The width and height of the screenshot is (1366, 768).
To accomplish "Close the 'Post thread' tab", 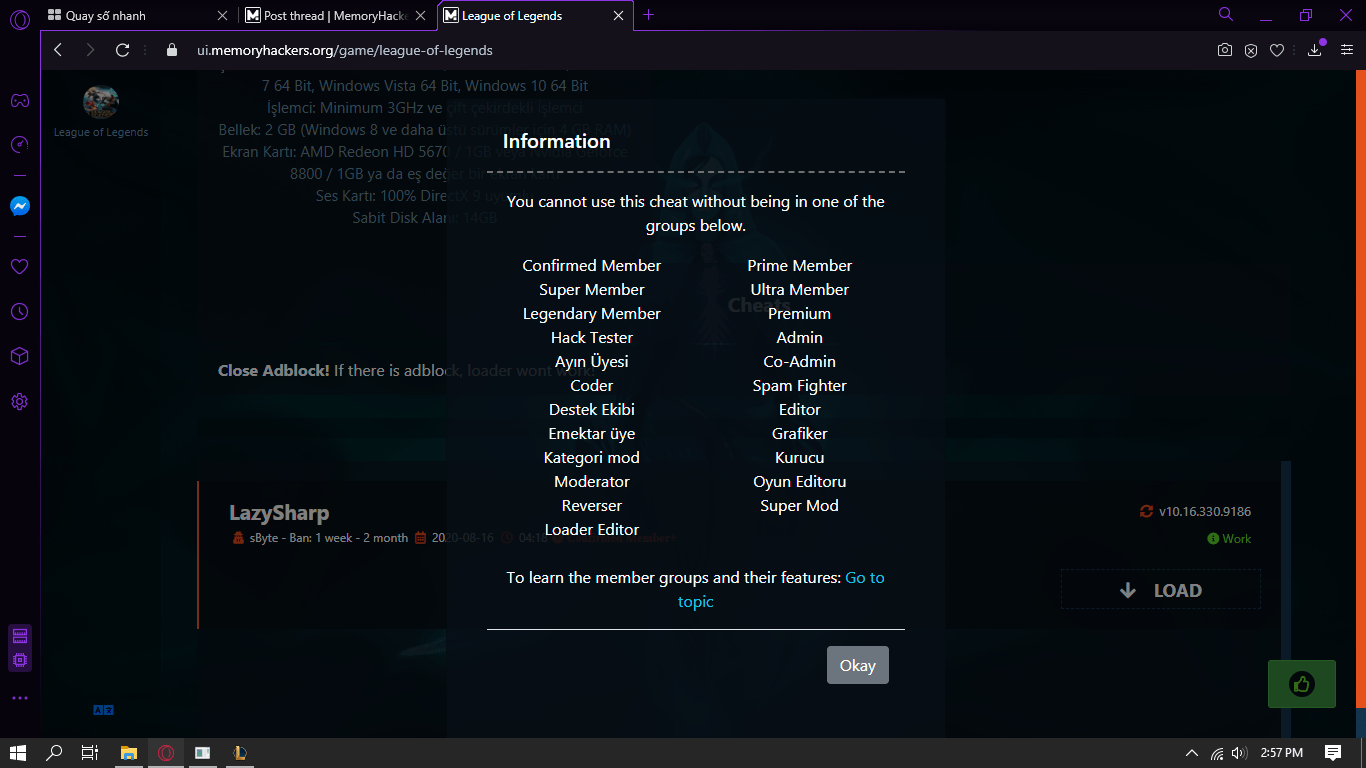I will tap(420, 16).
